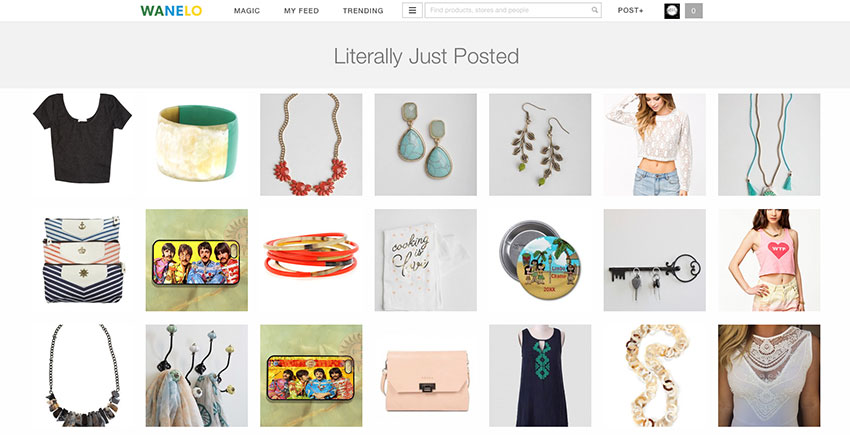Click the search magnifier icon
The width and height of the screenshot is (850, 435).
tap(595, 10)
